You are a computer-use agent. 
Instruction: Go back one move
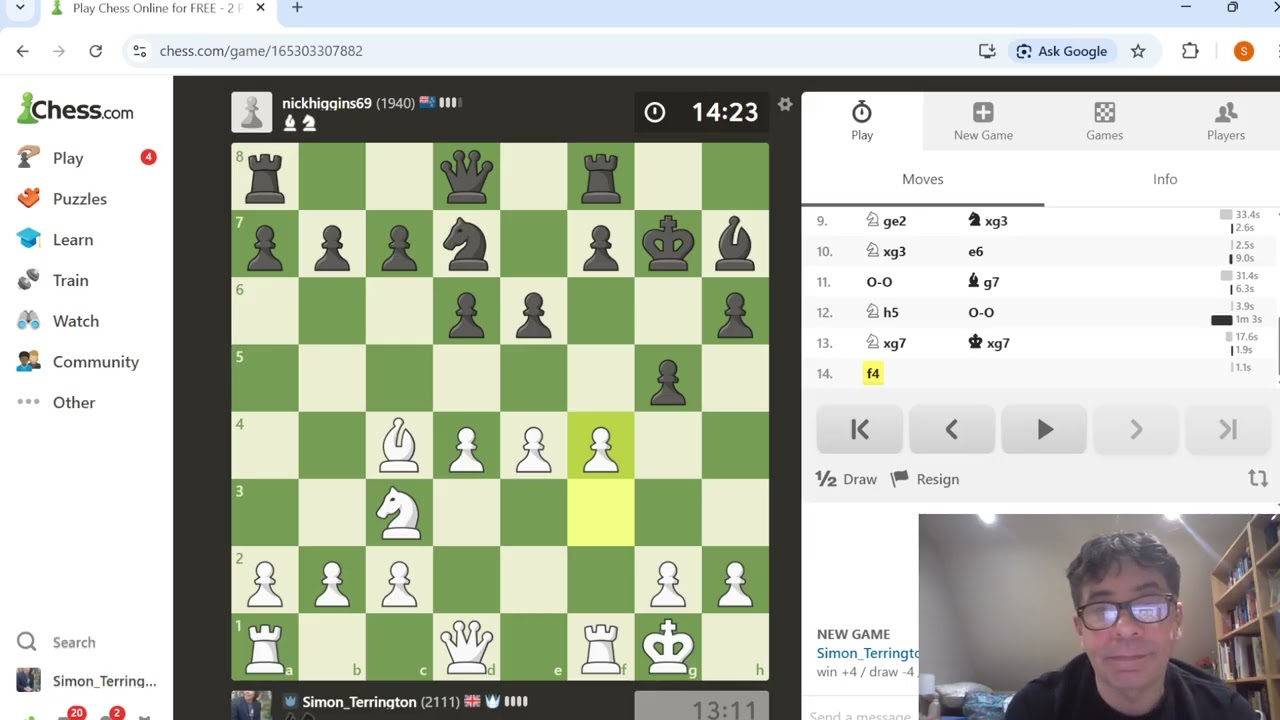951,430
